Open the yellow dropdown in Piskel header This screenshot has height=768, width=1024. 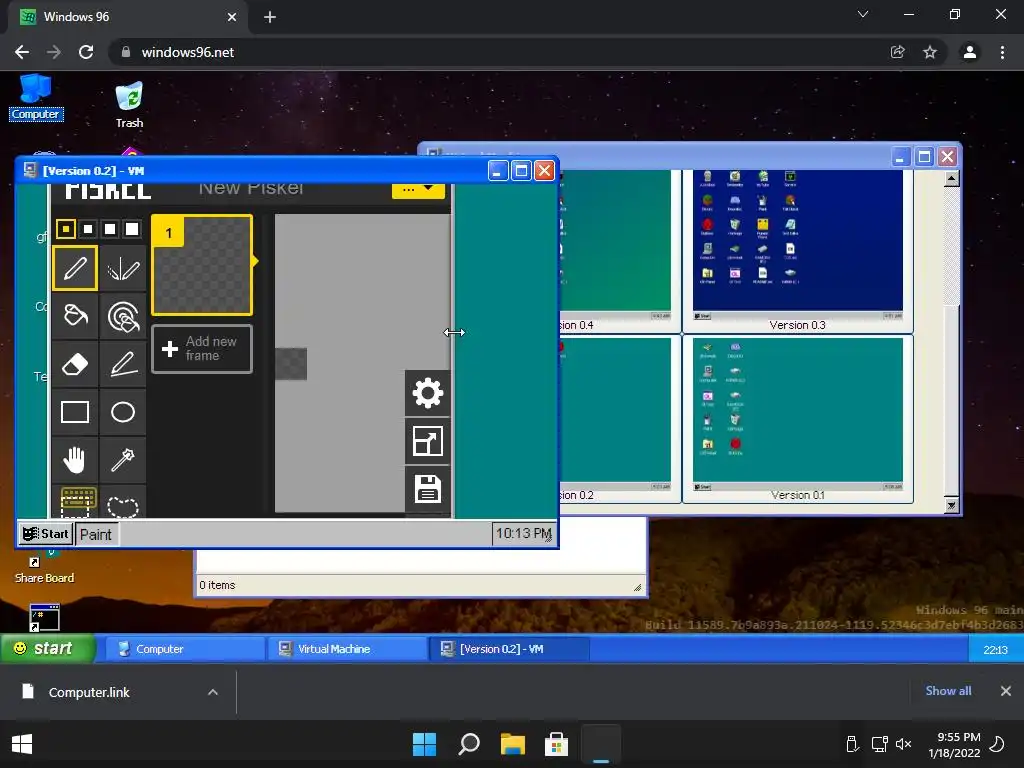[x=418, y=190]
